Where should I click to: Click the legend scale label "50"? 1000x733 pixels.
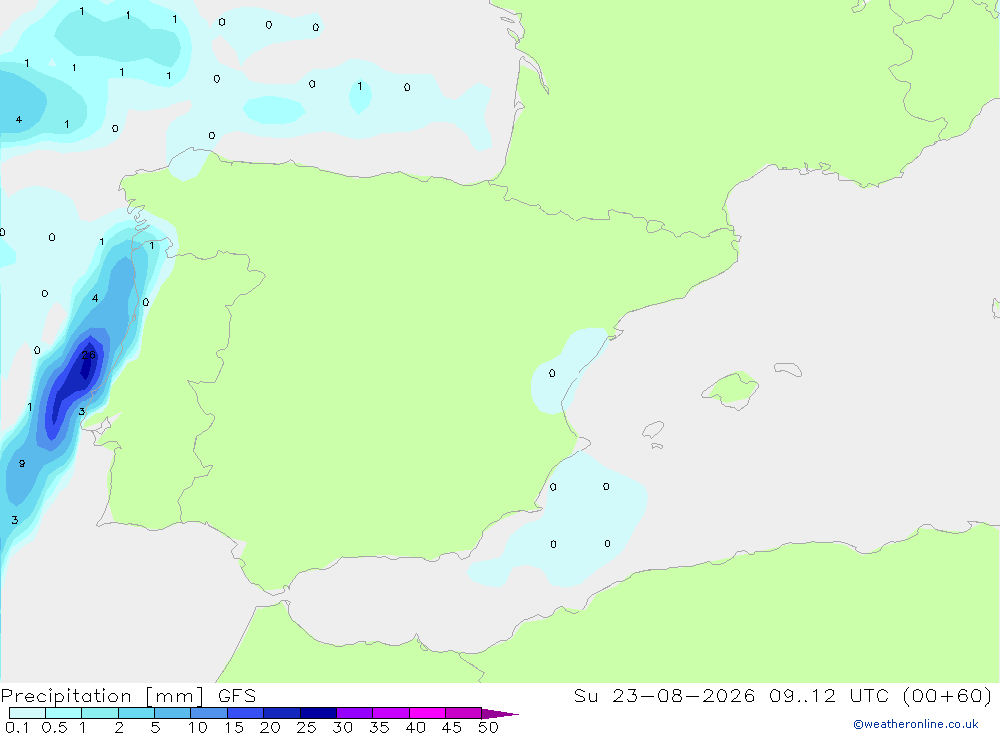(x=488, y=727)
